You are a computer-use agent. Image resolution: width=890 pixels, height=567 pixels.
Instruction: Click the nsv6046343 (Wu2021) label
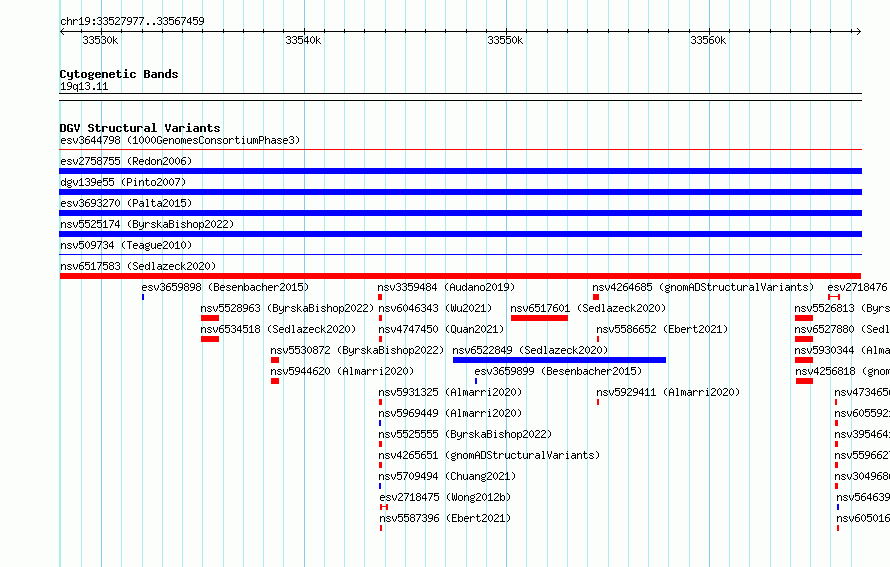pyautogui.click(x=435, y=308)
